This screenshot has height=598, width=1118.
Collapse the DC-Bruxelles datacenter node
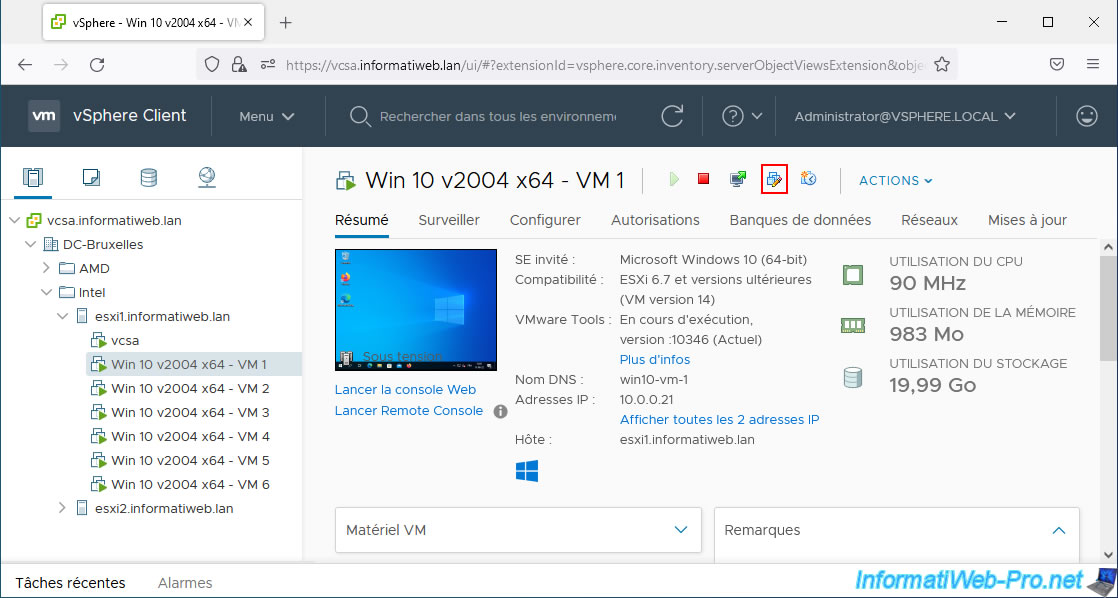click(x=31, y=244)
